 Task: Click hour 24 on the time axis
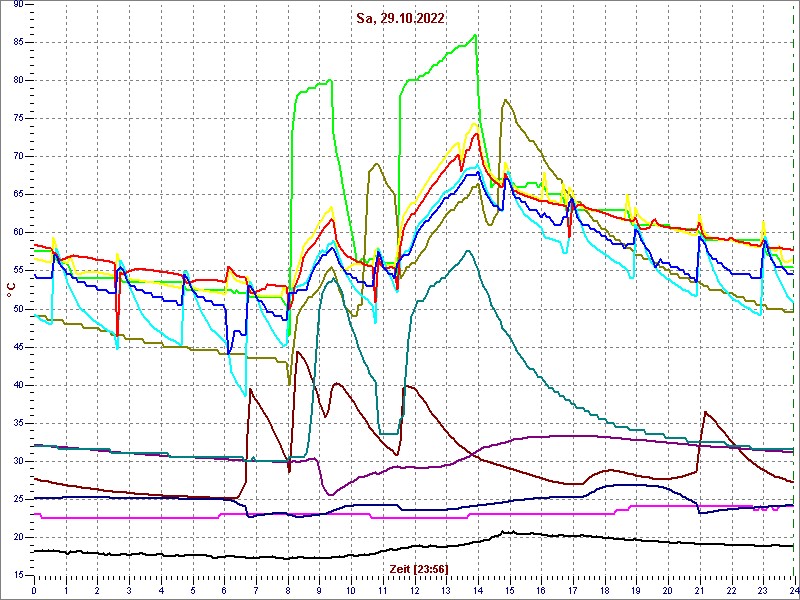[793, 590]
